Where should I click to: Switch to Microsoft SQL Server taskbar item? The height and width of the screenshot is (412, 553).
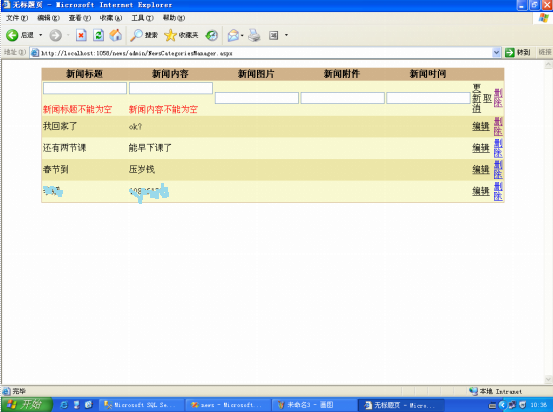pos(141,405)
